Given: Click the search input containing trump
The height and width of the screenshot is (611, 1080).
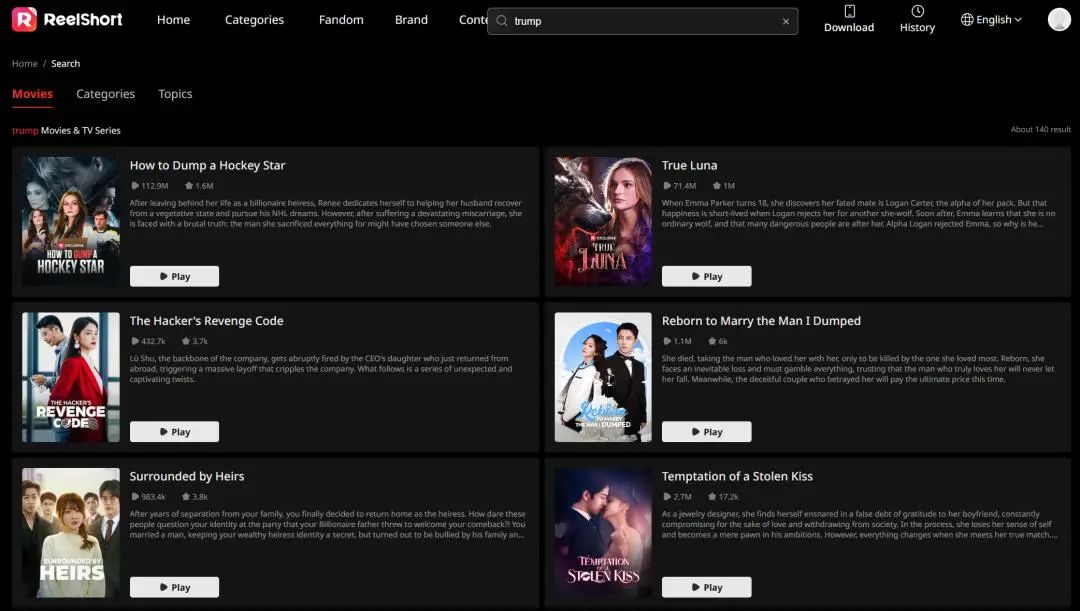Looking at the screenshot, I should (x=643, y=21).
